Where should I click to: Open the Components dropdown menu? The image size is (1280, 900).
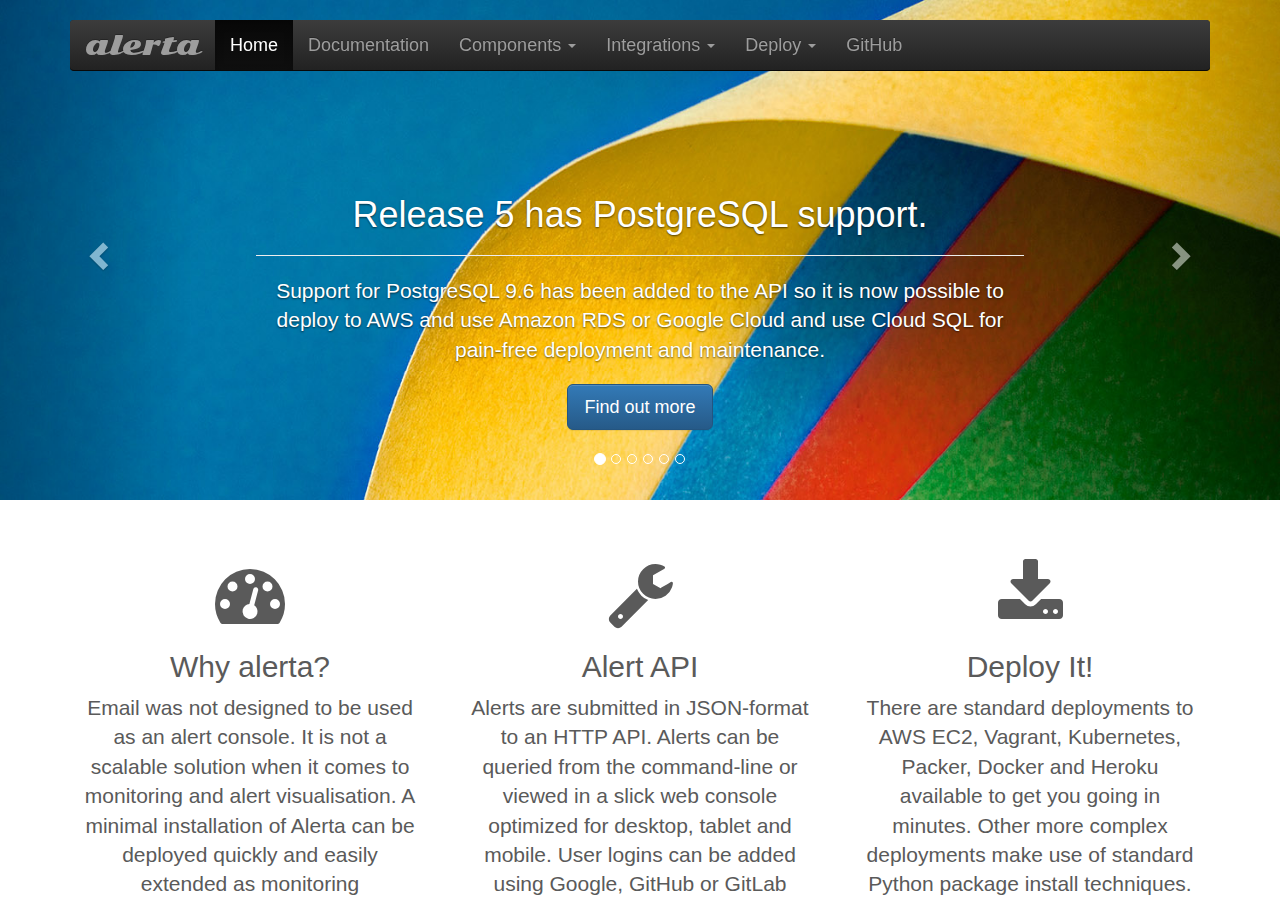(517, 45)
